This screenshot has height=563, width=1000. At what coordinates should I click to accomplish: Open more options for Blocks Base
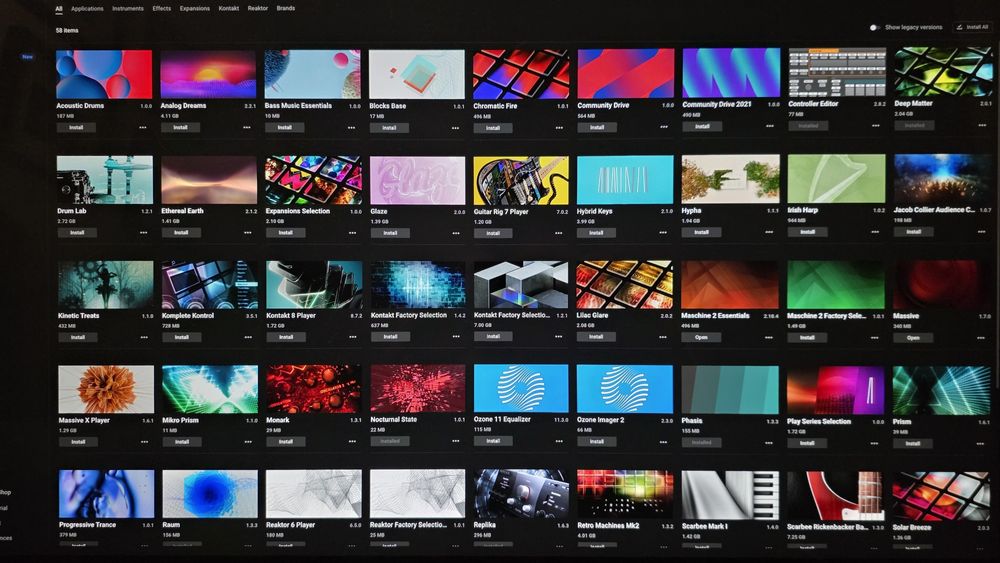455,128
